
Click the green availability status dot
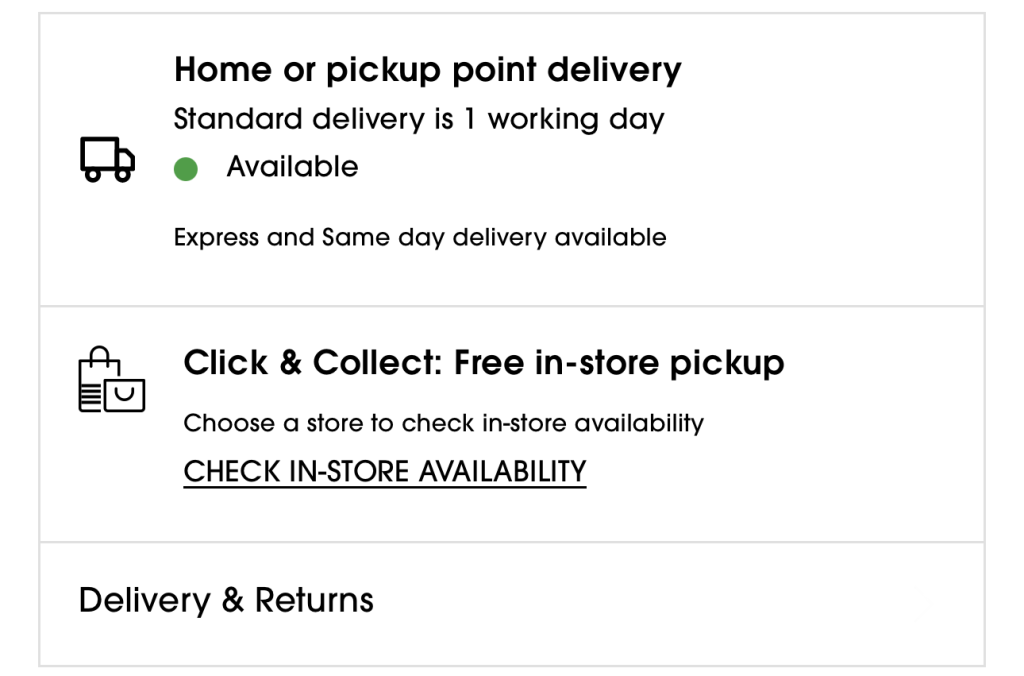click(185, 170)
